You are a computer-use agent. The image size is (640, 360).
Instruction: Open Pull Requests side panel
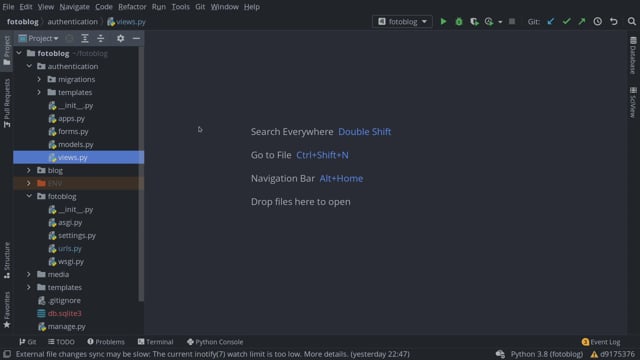coord(7,103)
